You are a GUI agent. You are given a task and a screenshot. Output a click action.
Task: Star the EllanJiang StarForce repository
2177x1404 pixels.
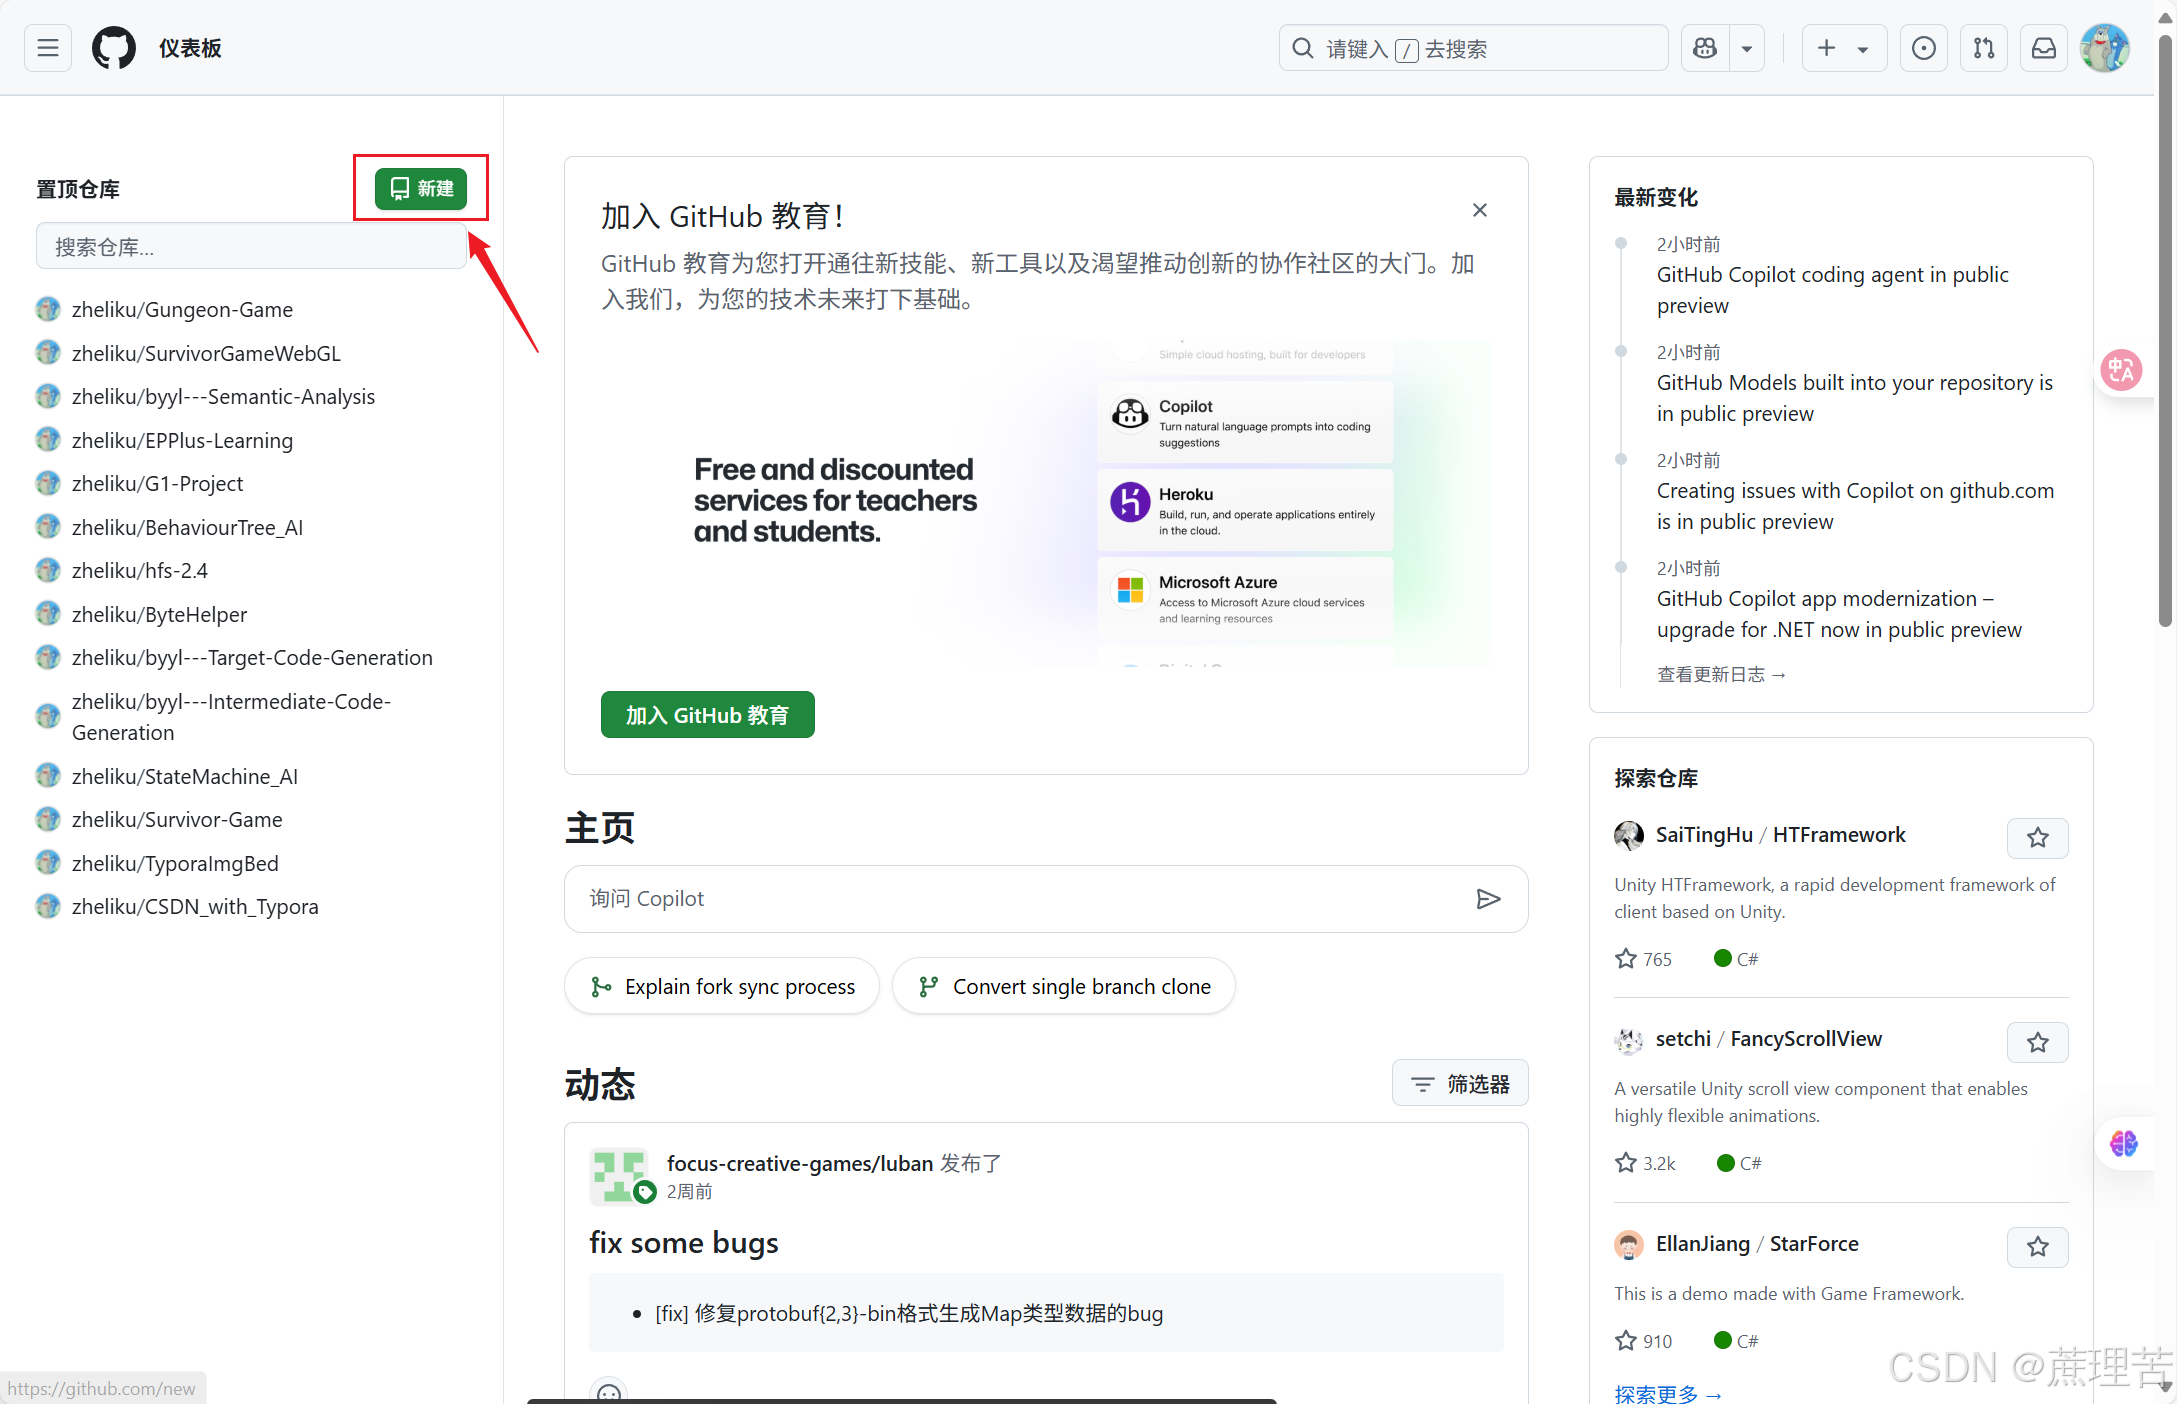[2037, 1247]
